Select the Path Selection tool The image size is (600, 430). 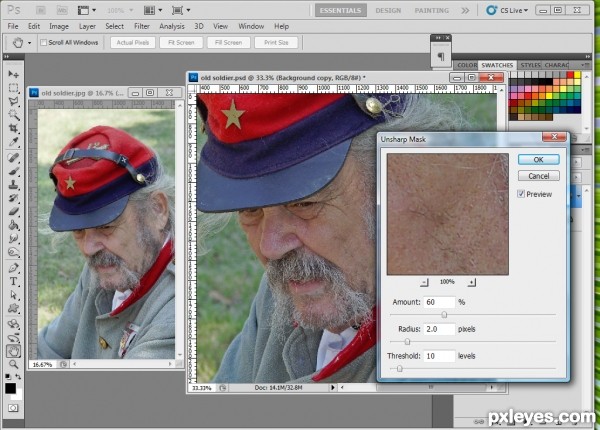click(13, 295)
